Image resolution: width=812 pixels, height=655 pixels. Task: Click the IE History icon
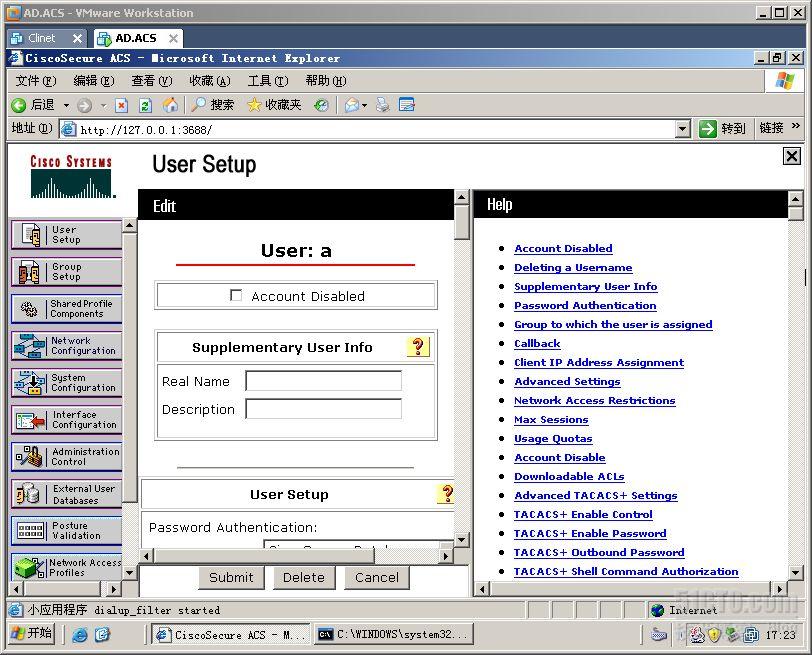pyautogui.click(x=321, y=106)
